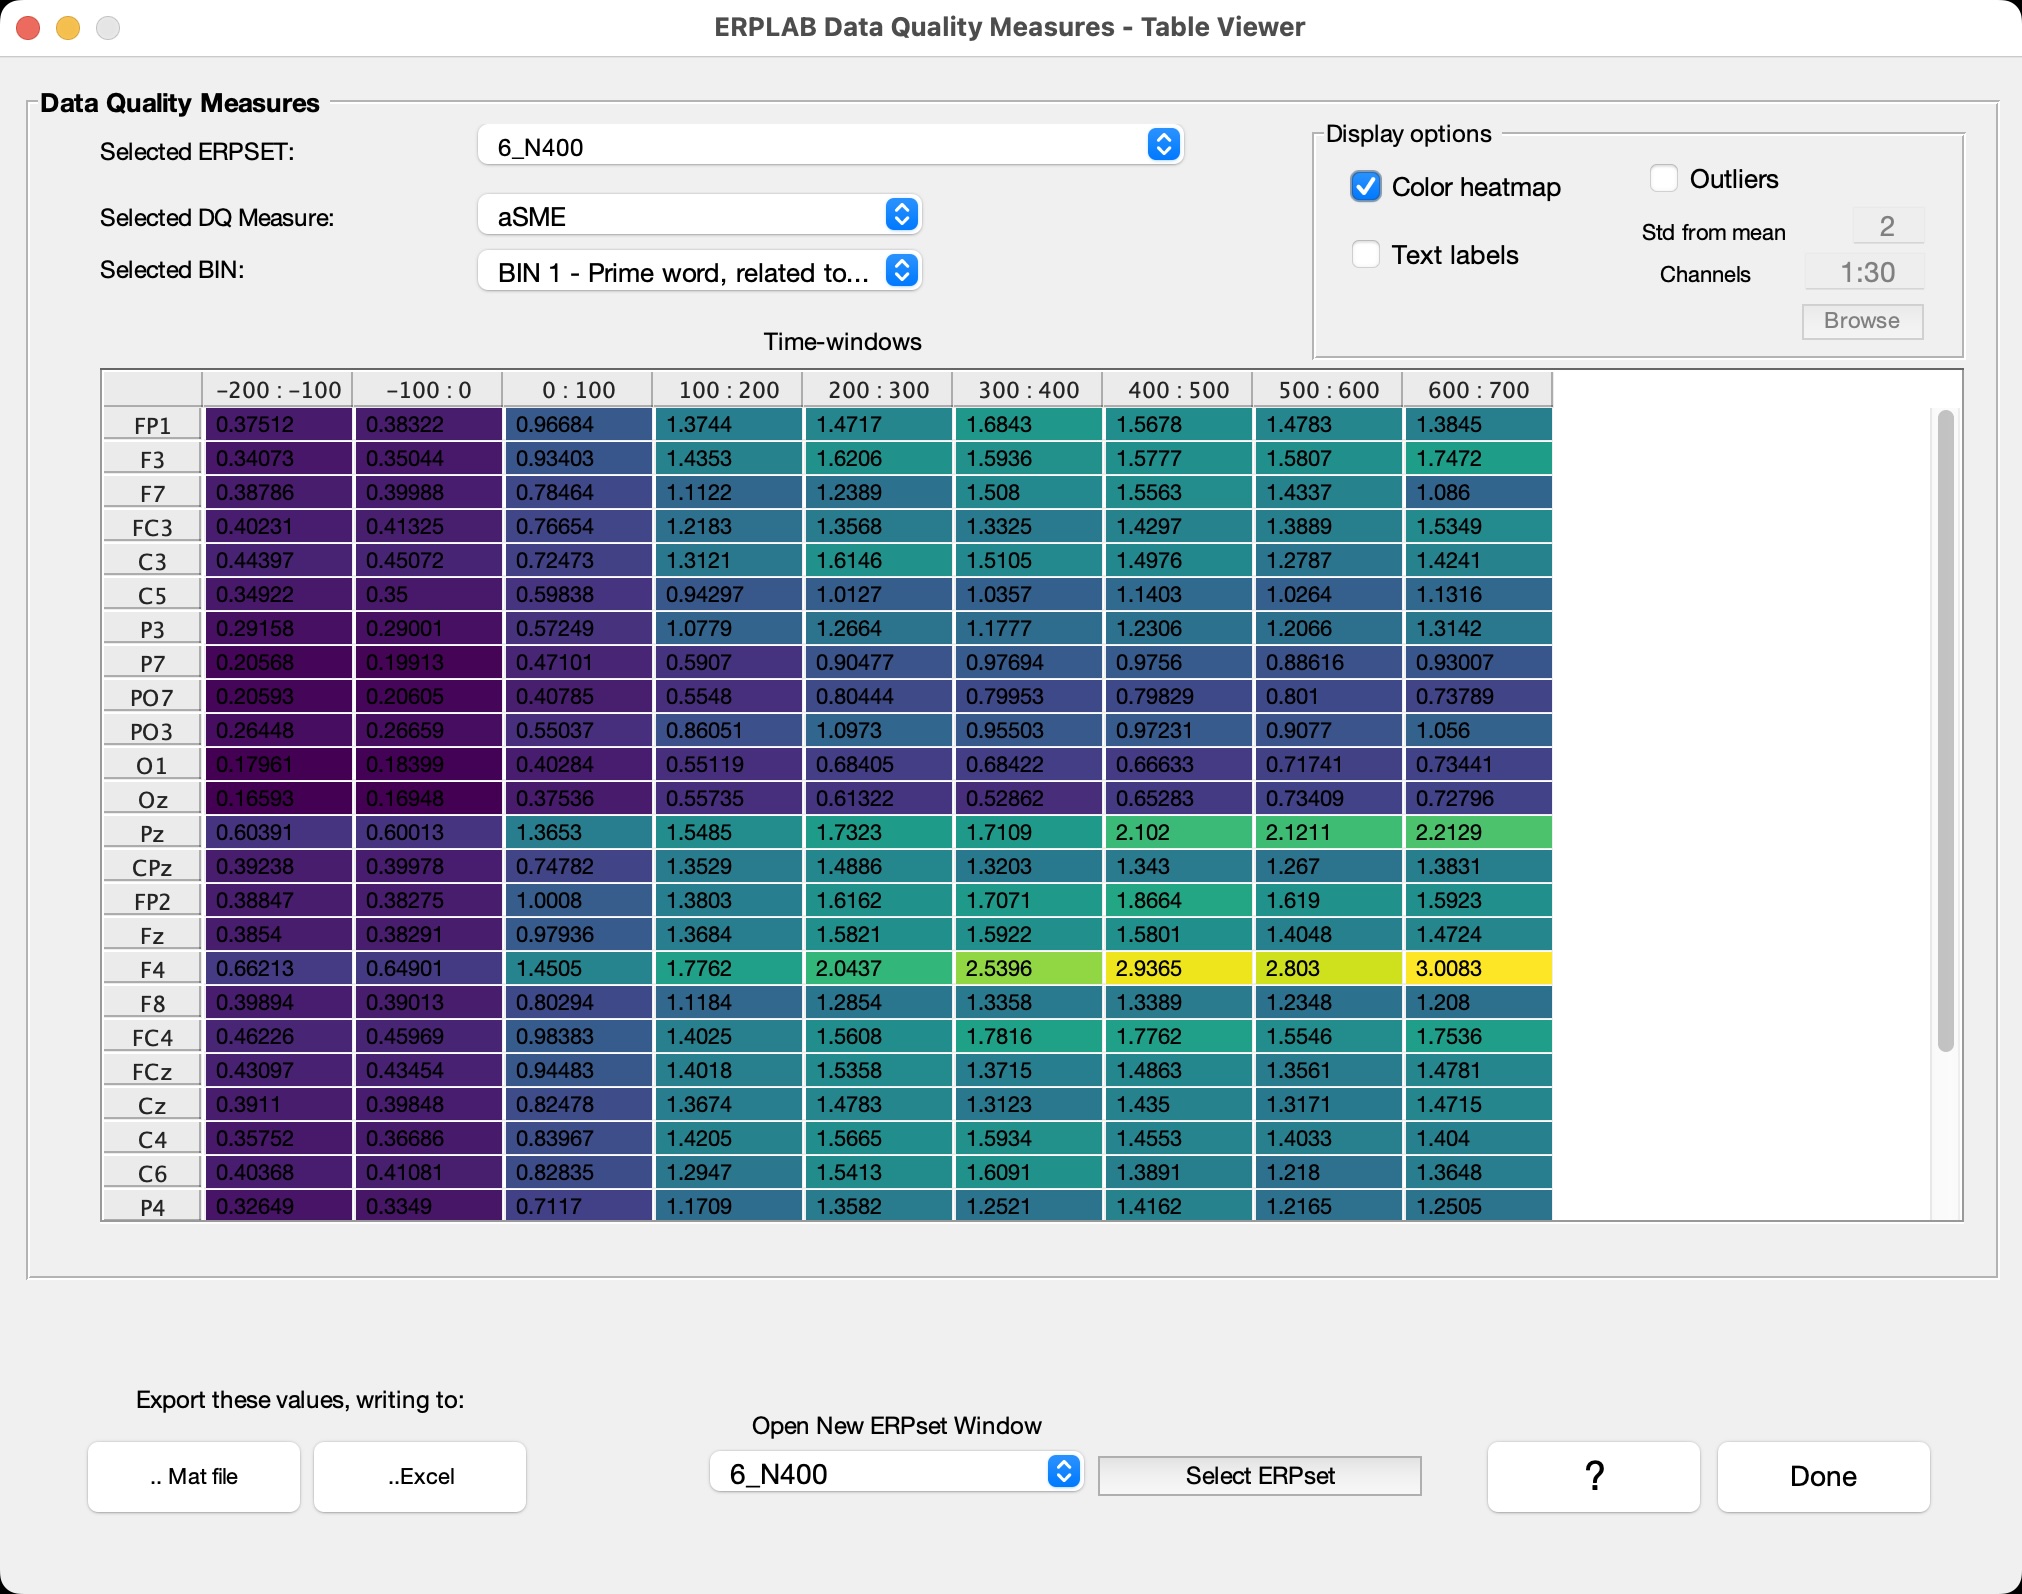The height and width of the screenshot is (1594, 2022).
Task: Select the 300 : 400 column header
Action: (x=1028, y=390)
